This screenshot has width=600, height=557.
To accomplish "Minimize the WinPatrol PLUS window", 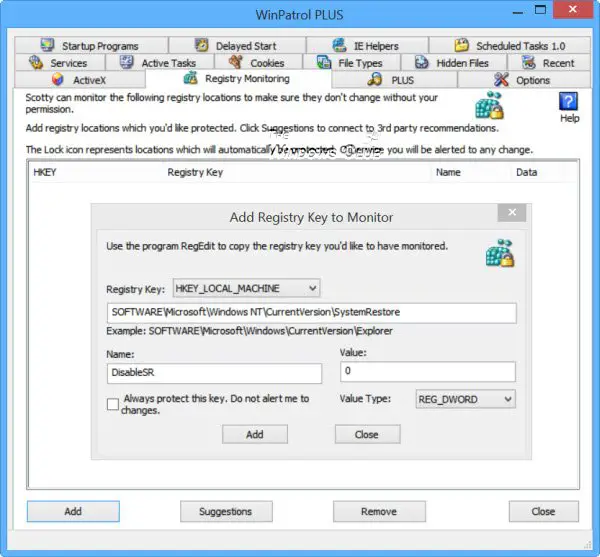I will click(x=518, y=11).
